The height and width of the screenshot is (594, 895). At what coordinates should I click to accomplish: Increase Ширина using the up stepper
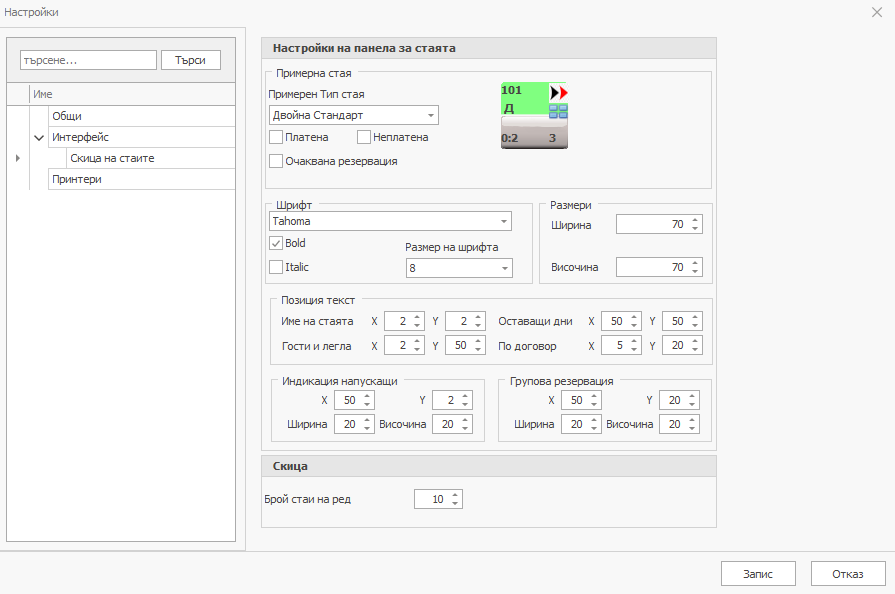[695, 219]
